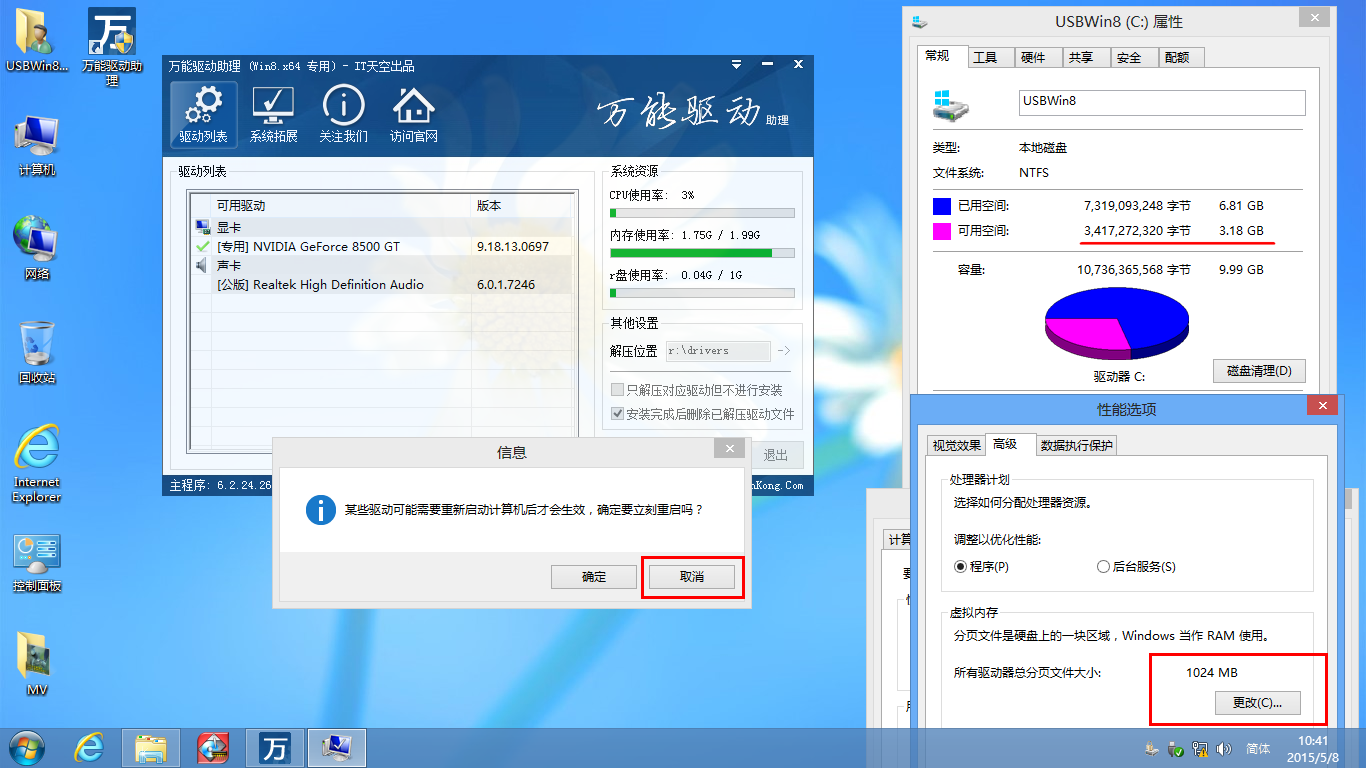Select the 程序(P) radio button

click(x=961, y=566)
